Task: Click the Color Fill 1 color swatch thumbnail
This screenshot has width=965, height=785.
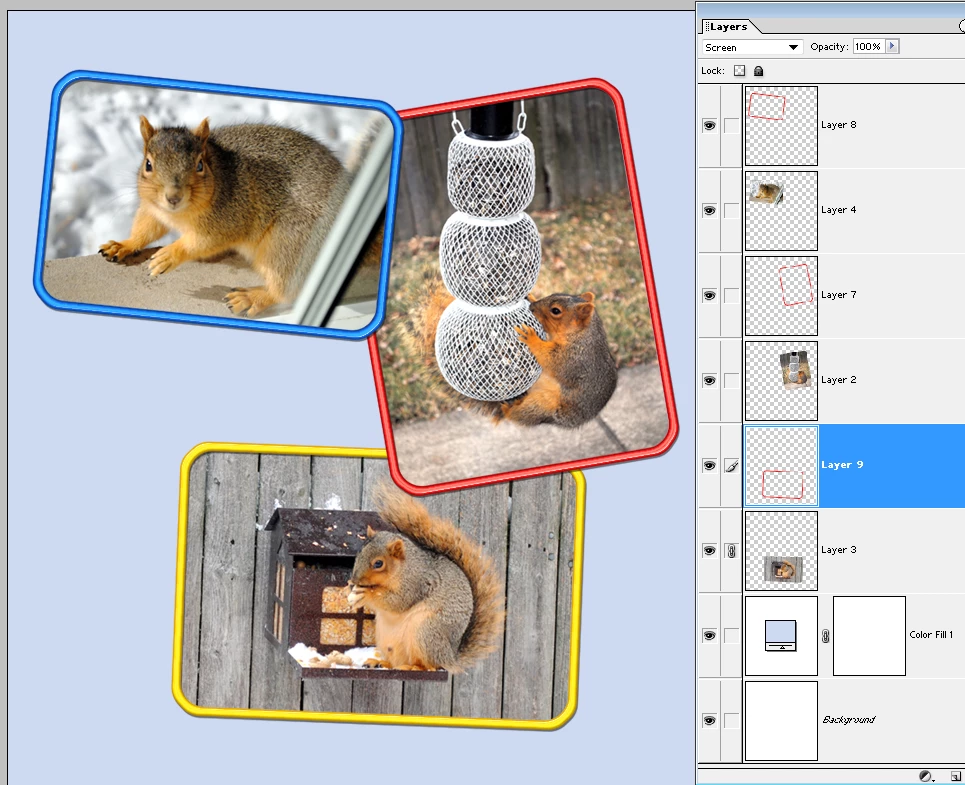Action: (782, 636)
